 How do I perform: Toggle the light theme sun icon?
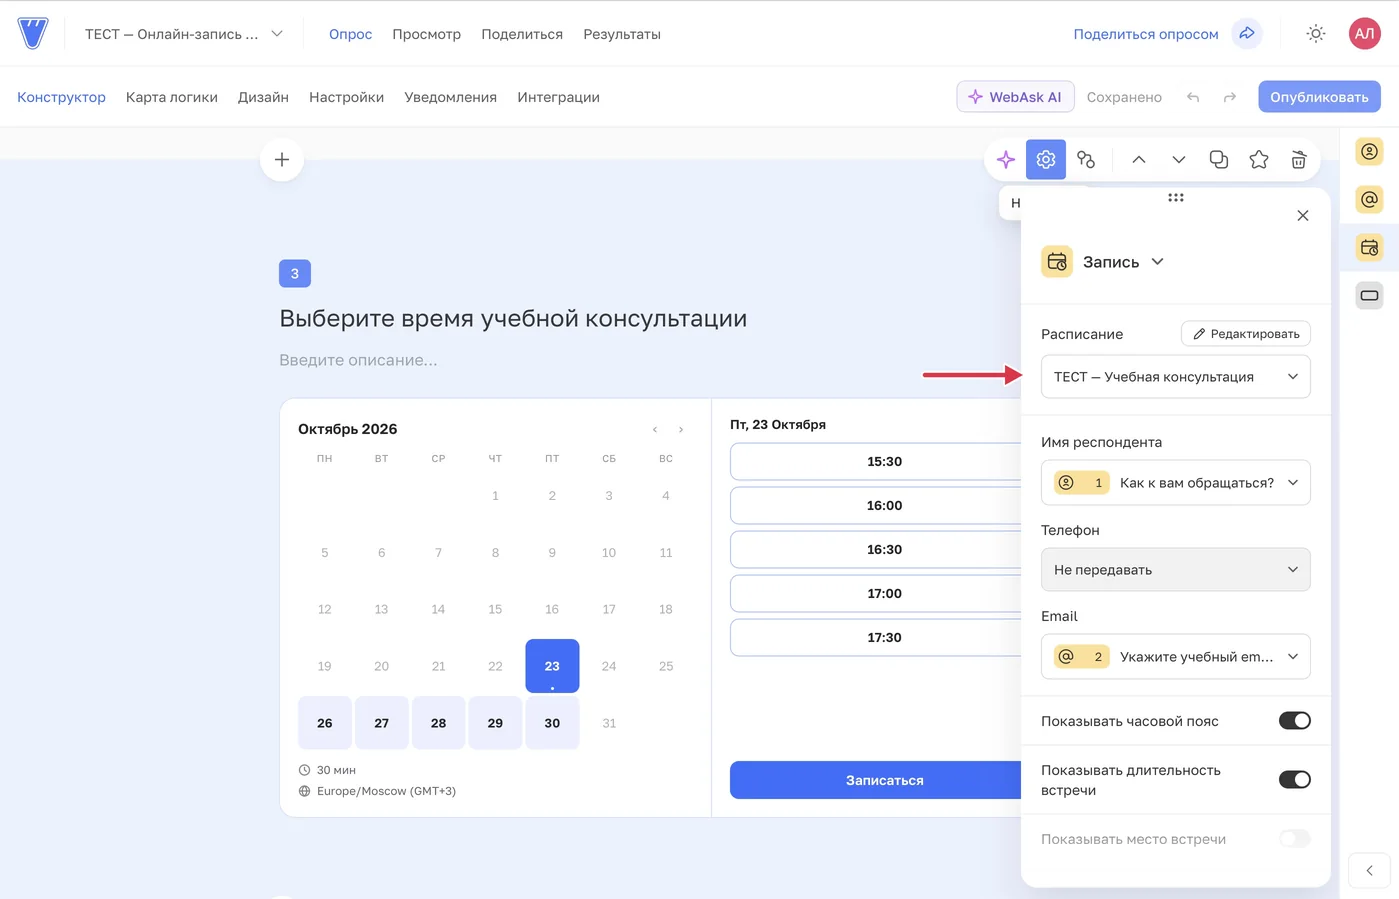pos(1316,33)
